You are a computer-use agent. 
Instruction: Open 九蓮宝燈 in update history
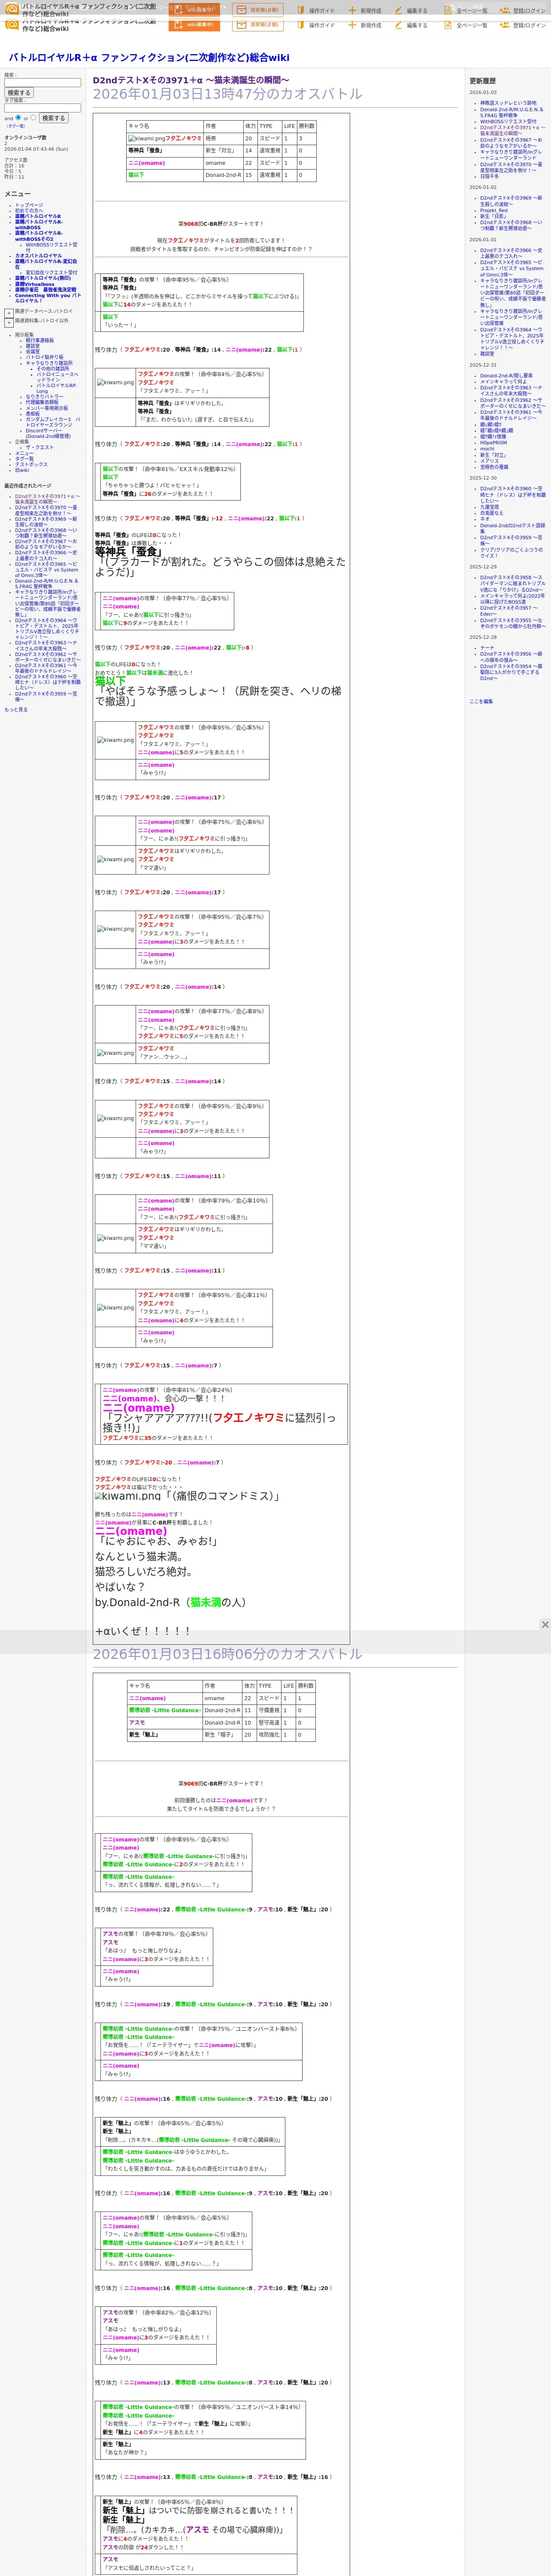point(490,507)
